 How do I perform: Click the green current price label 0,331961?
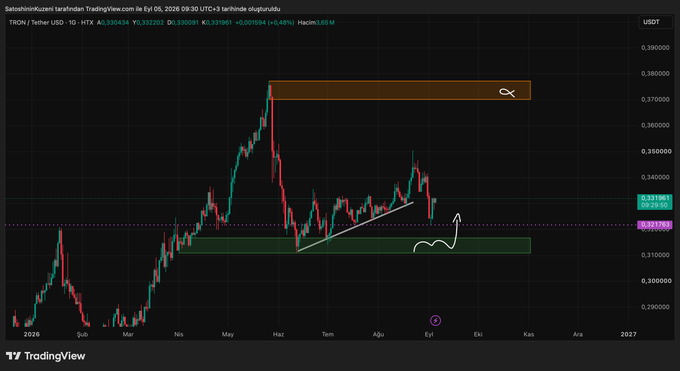pos(655,202)
